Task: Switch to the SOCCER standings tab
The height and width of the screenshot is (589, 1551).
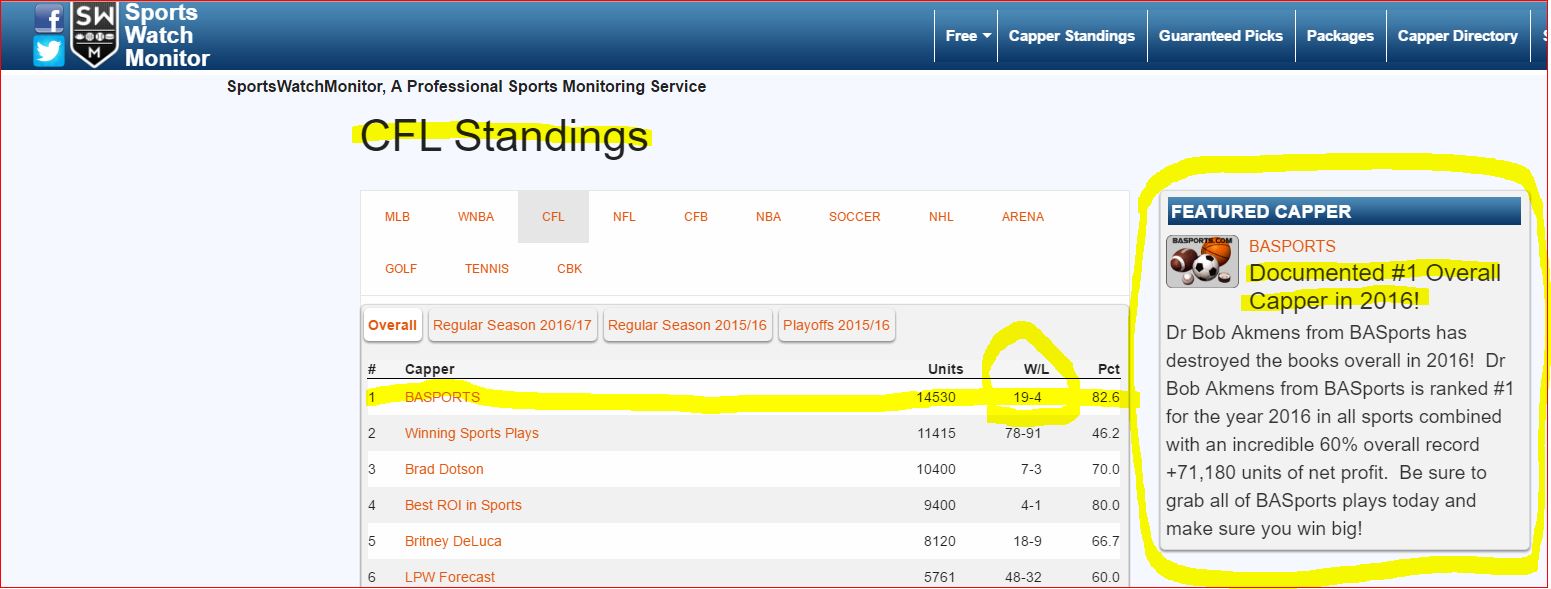Action: pyautogui.click(x=855, y=217)
